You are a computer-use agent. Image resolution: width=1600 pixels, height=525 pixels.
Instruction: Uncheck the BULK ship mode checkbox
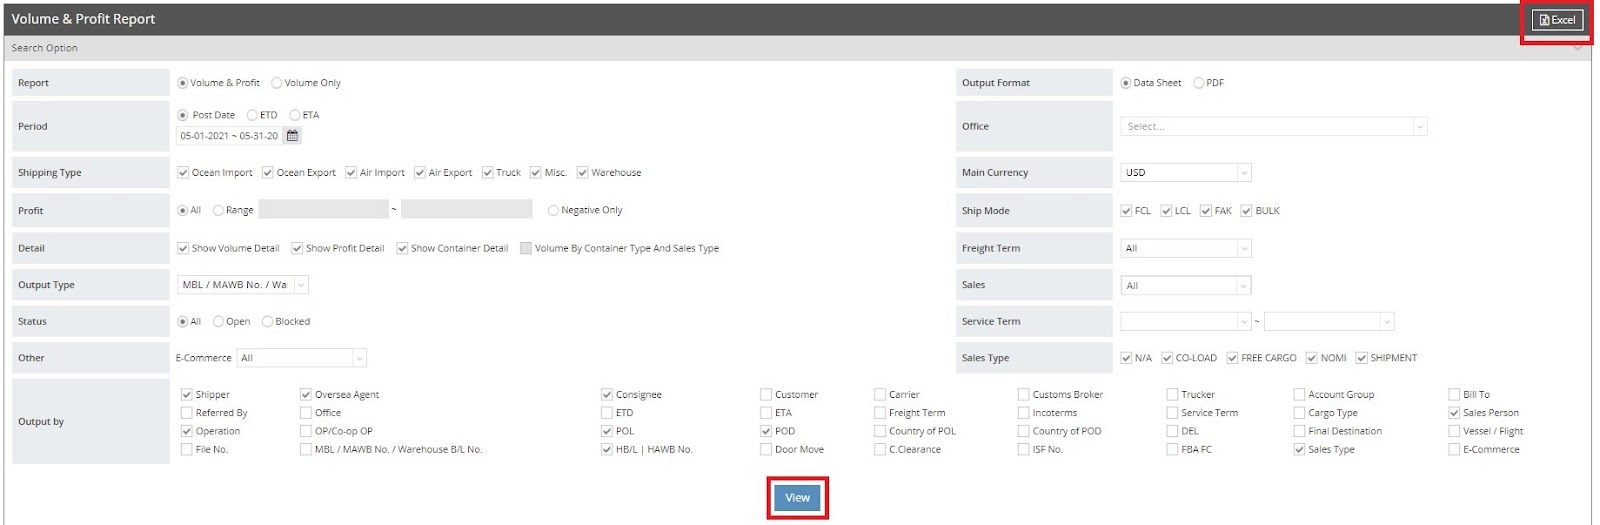1246,211
